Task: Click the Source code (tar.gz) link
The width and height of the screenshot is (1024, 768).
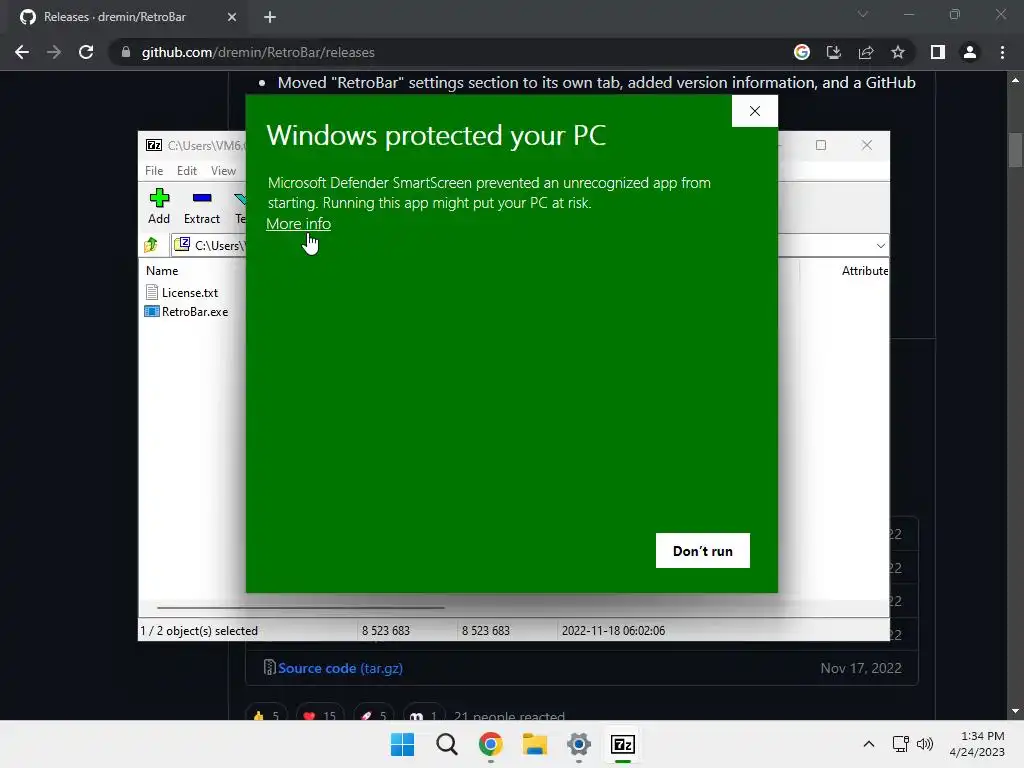Action: coord(340,668)
